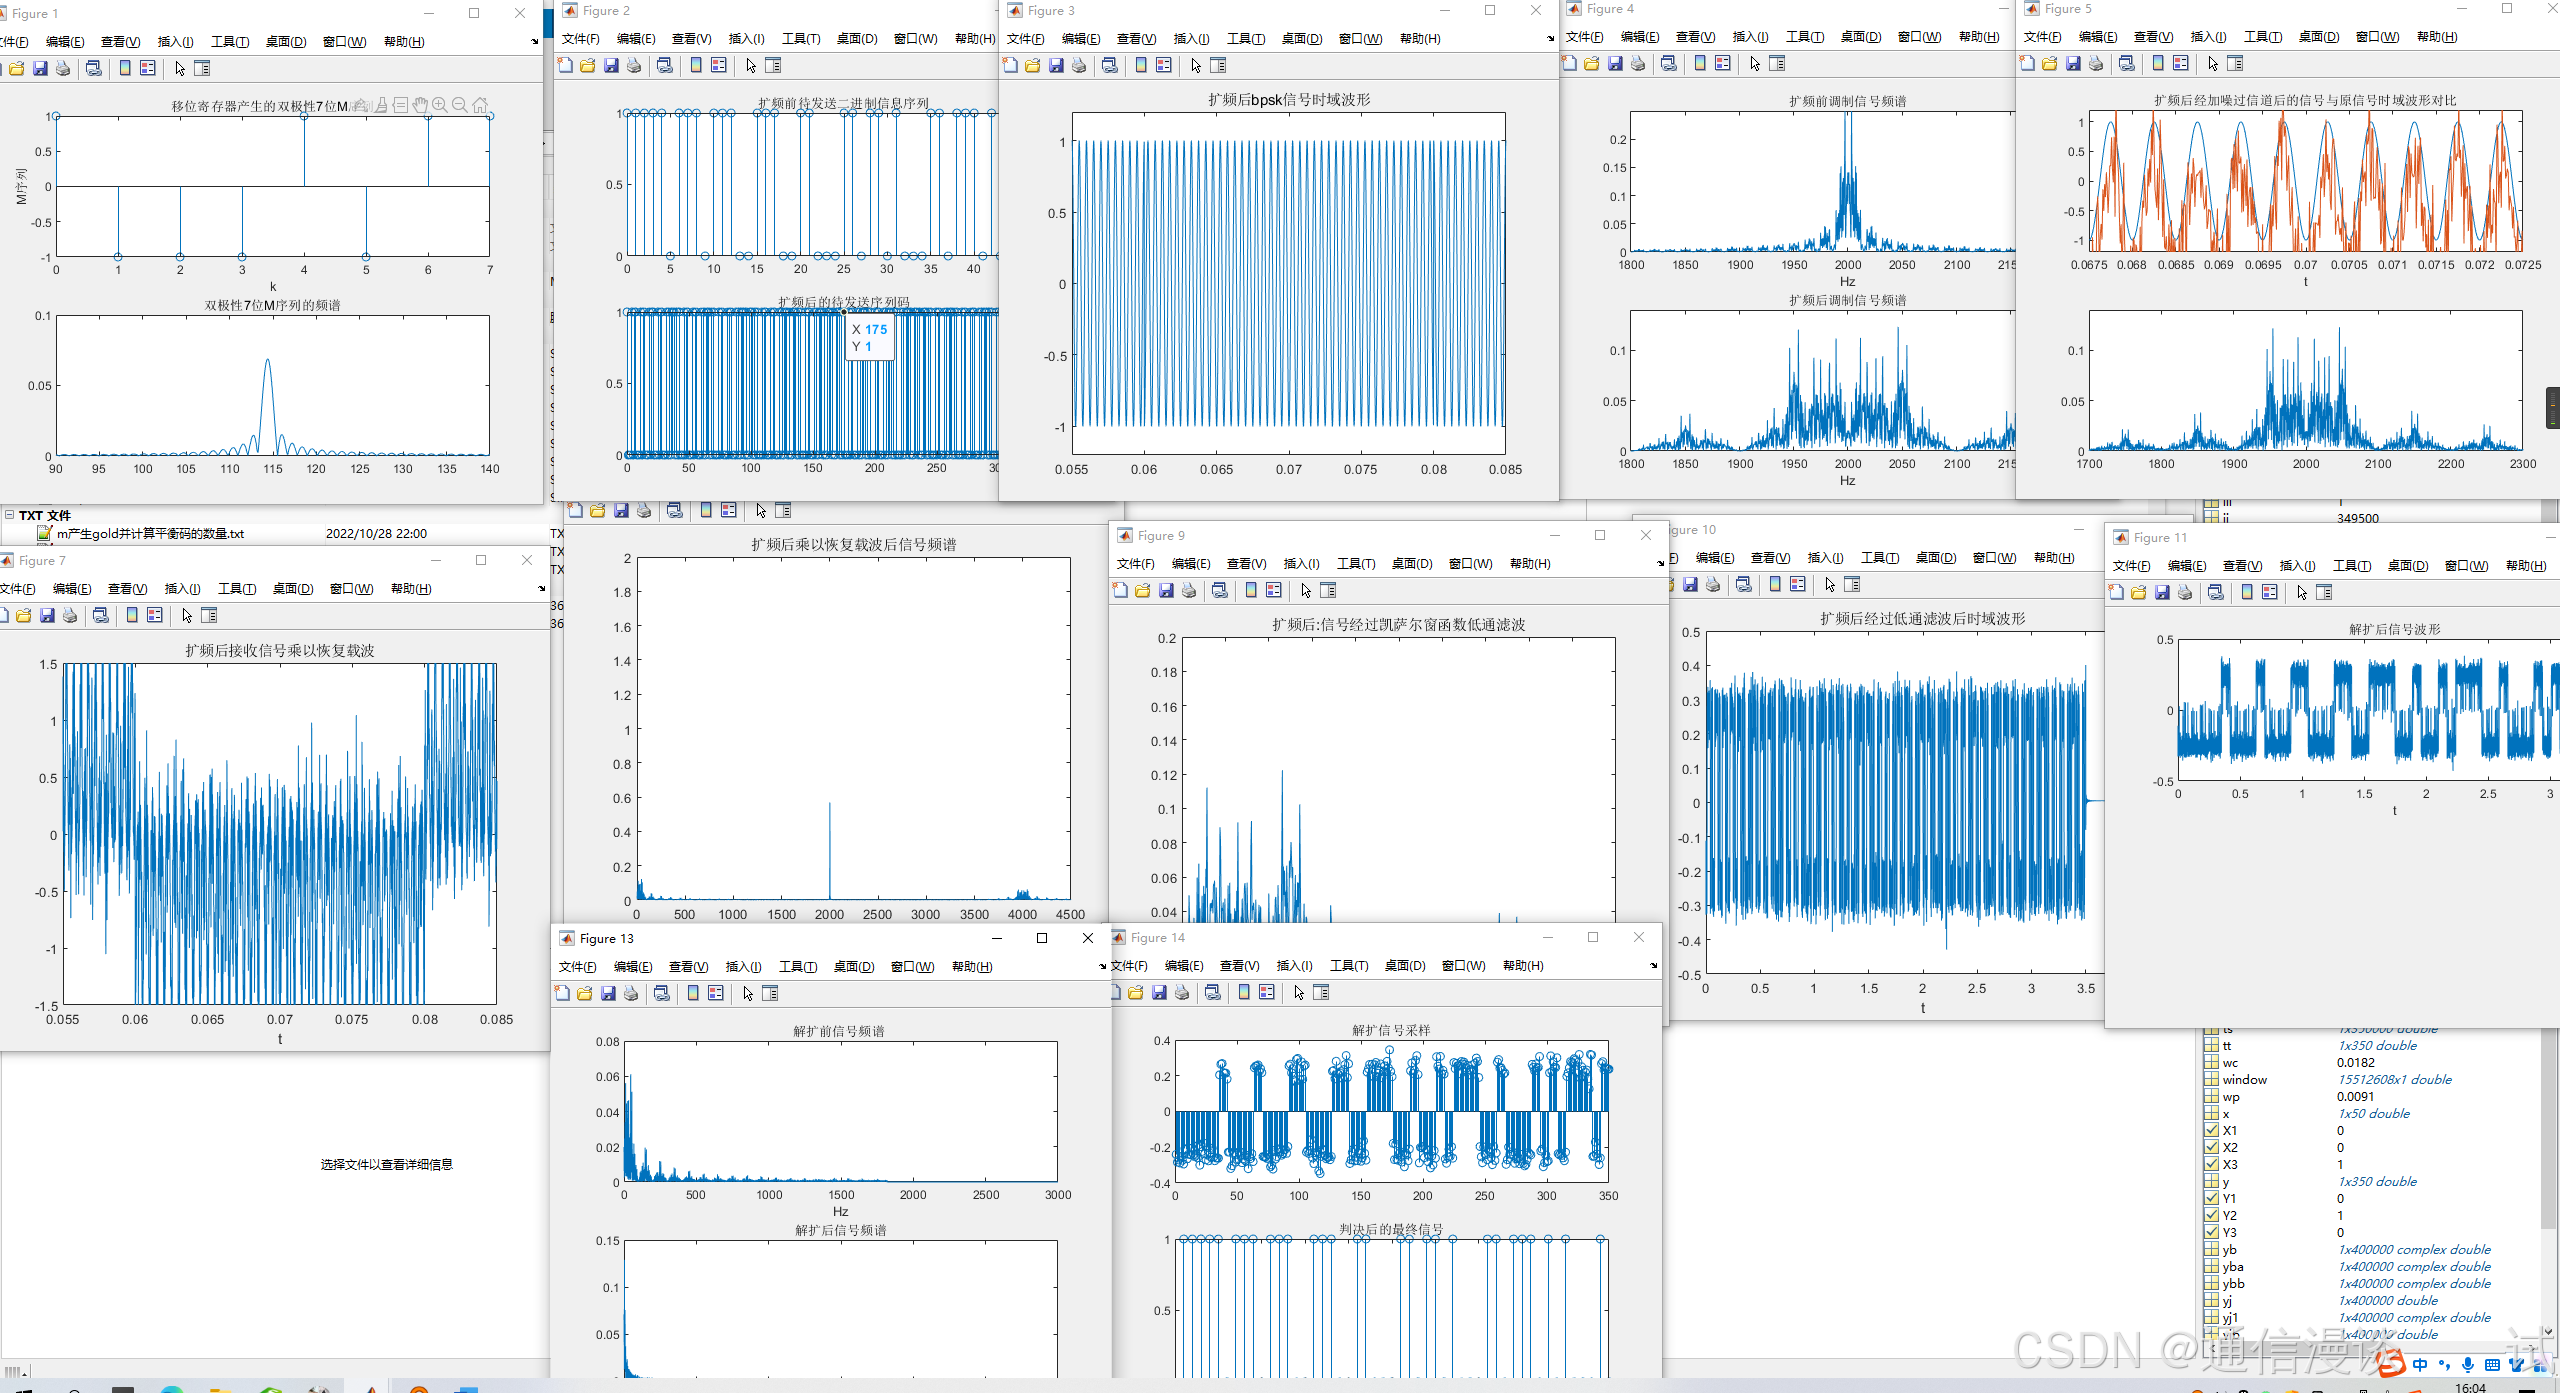The height and width of the screenshot is (1393, 2560).
Task: Click Open File folder icon in Figure 5
Action: 2049,63
